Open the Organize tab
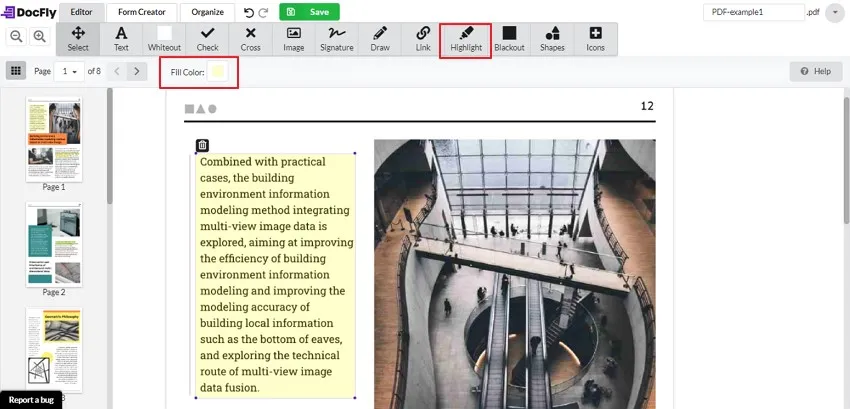This screenshot has width=850, height=409. pos(208,13)
